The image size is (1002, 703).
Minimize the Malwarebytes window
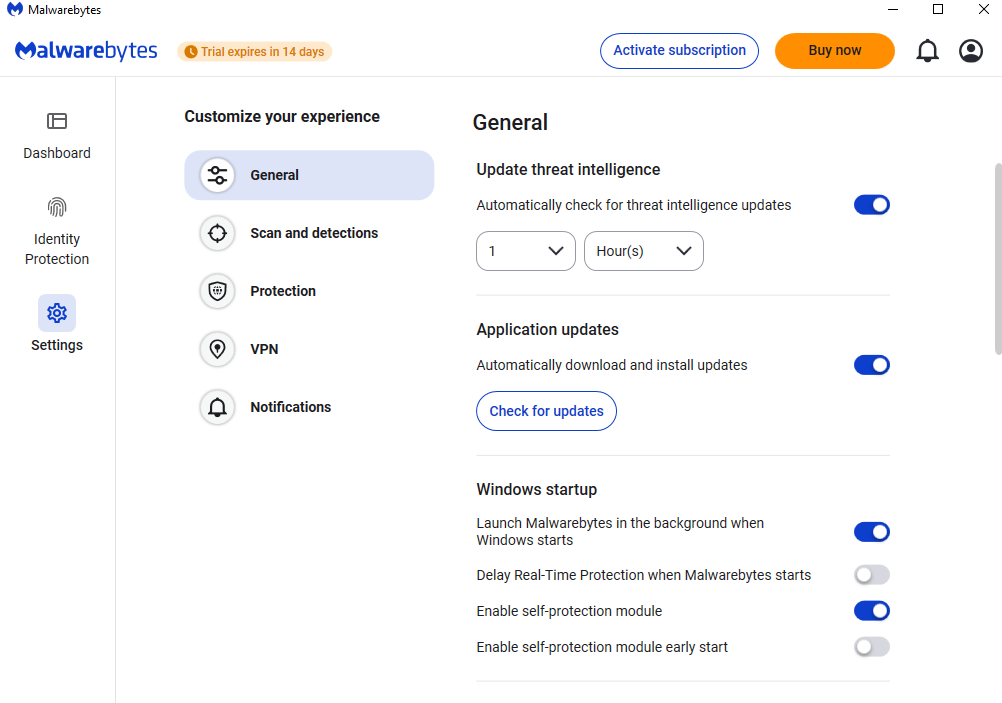pos(893,10)
